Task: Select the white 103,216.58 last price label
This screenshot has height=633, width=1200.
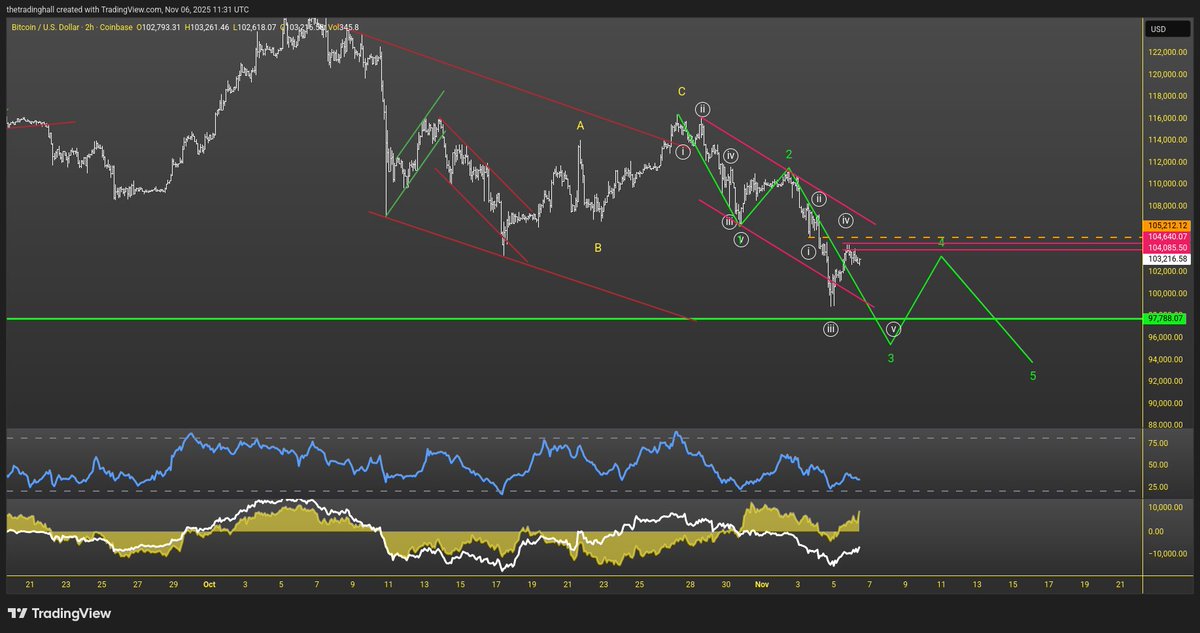Action: [x=1167, y=258]
